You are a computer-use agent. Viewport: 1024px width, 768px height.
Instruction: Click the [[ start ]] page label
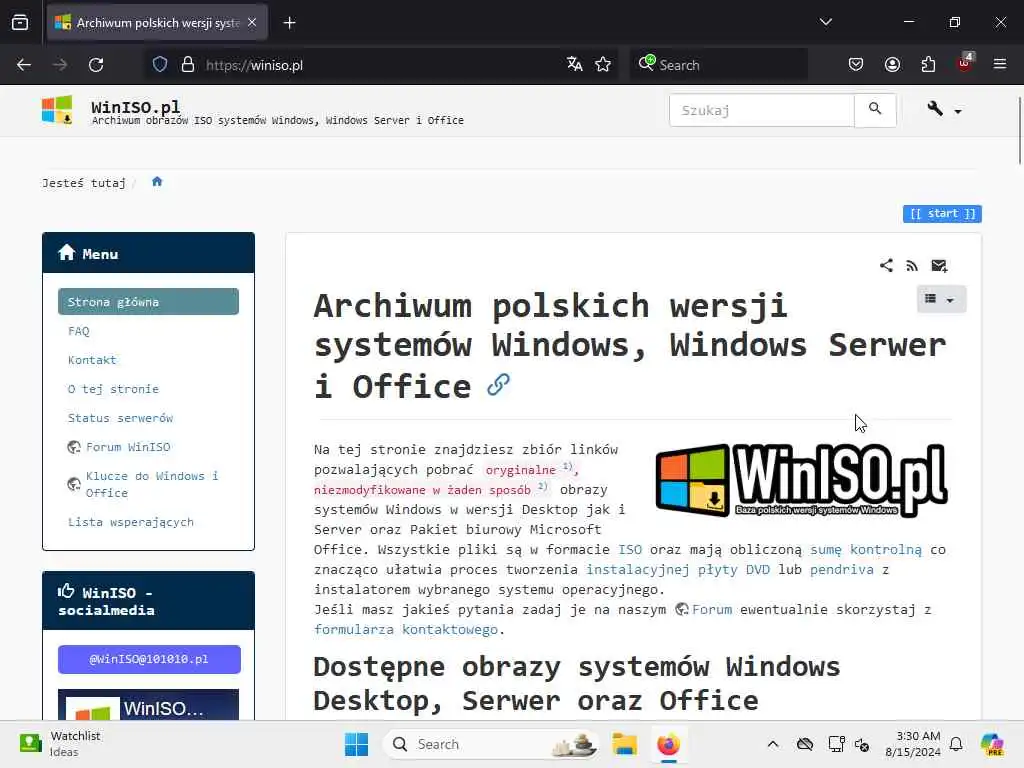click(x=942, y=214)
